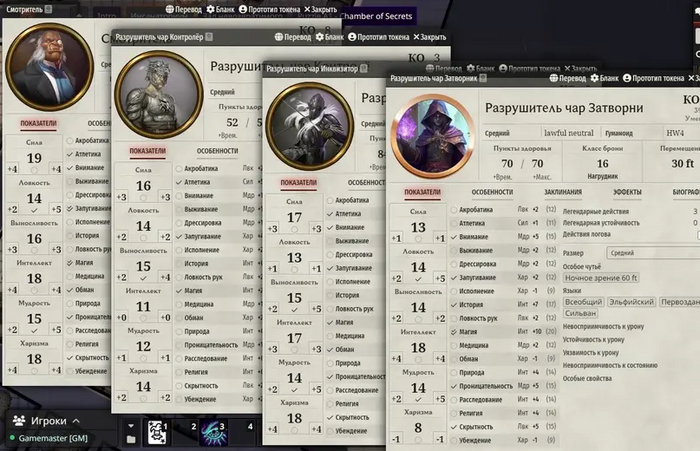Open Смотритель orc portrait image
Viewport: 700px width, 451px height.
tap(50, 67)
